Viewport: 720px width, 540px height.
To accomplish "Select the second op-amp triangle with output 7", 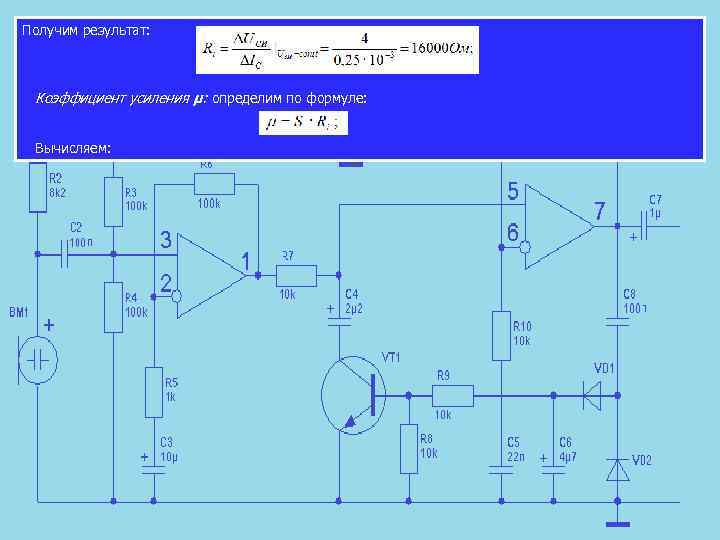I will click(559, 226).
